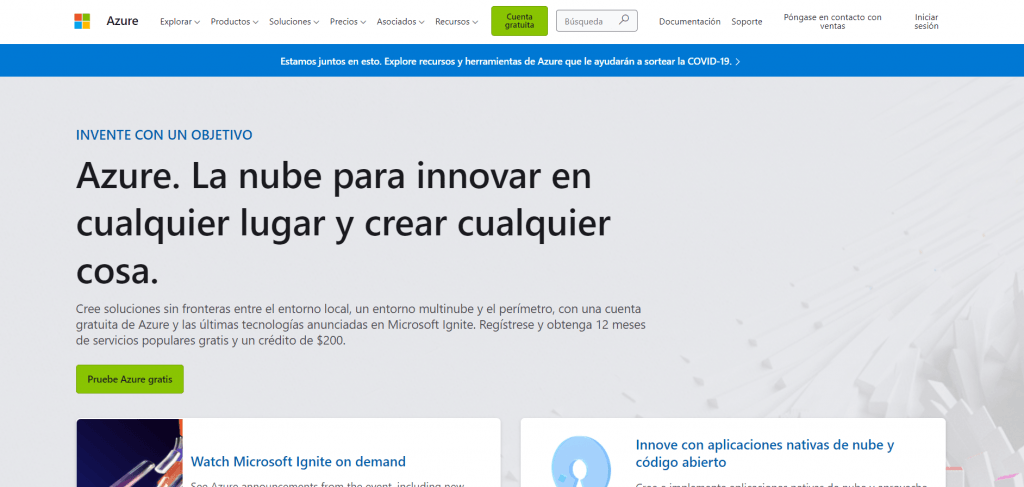Open Watch Microsoft Ignite on demand link
Screen dimensions: 1024x487
coord(298,462)
